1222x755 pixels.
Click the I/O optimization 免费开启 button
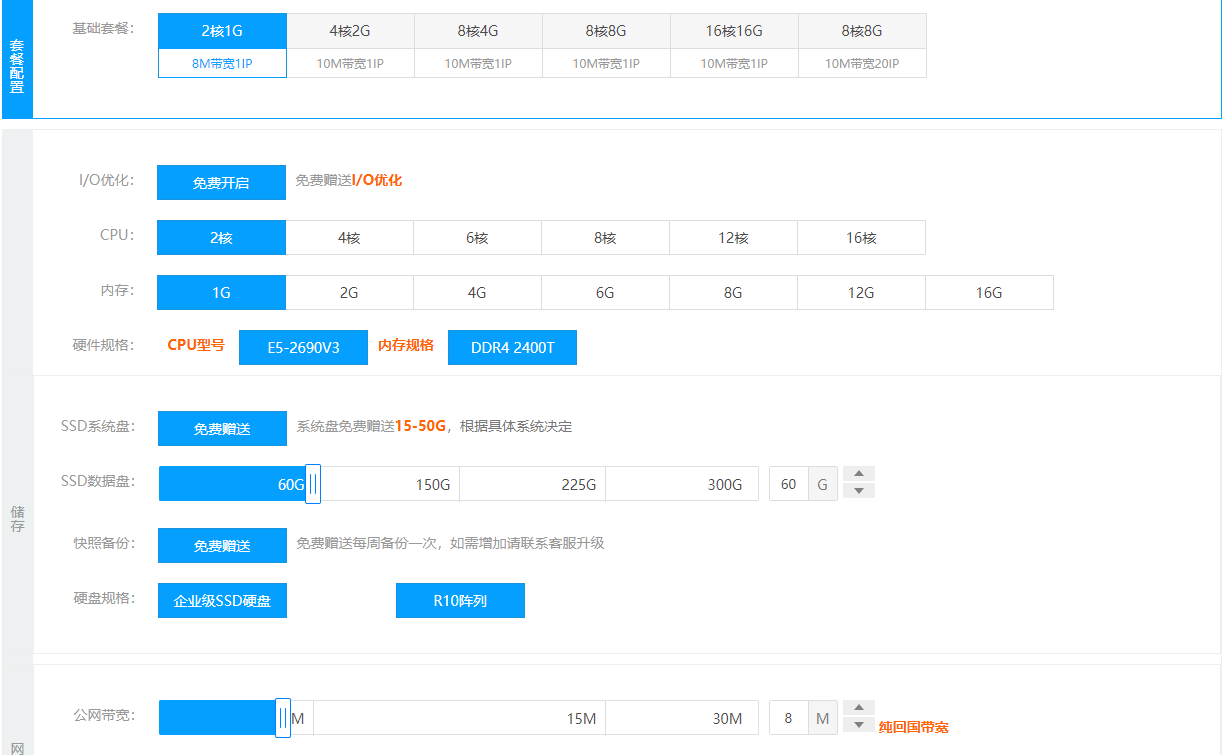point(221,183)
